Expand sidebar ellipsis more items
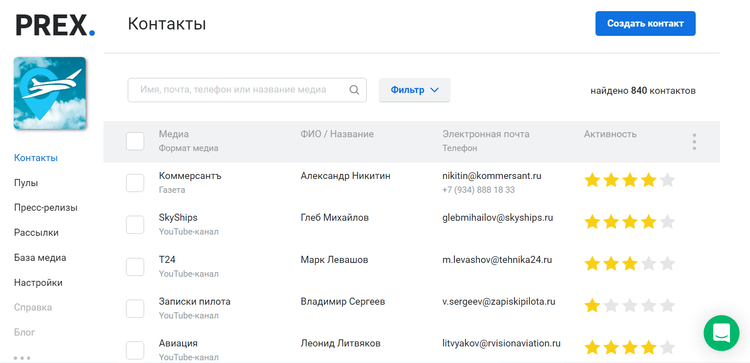This screenshot has height=363, width=750. [x=22, y=357]
